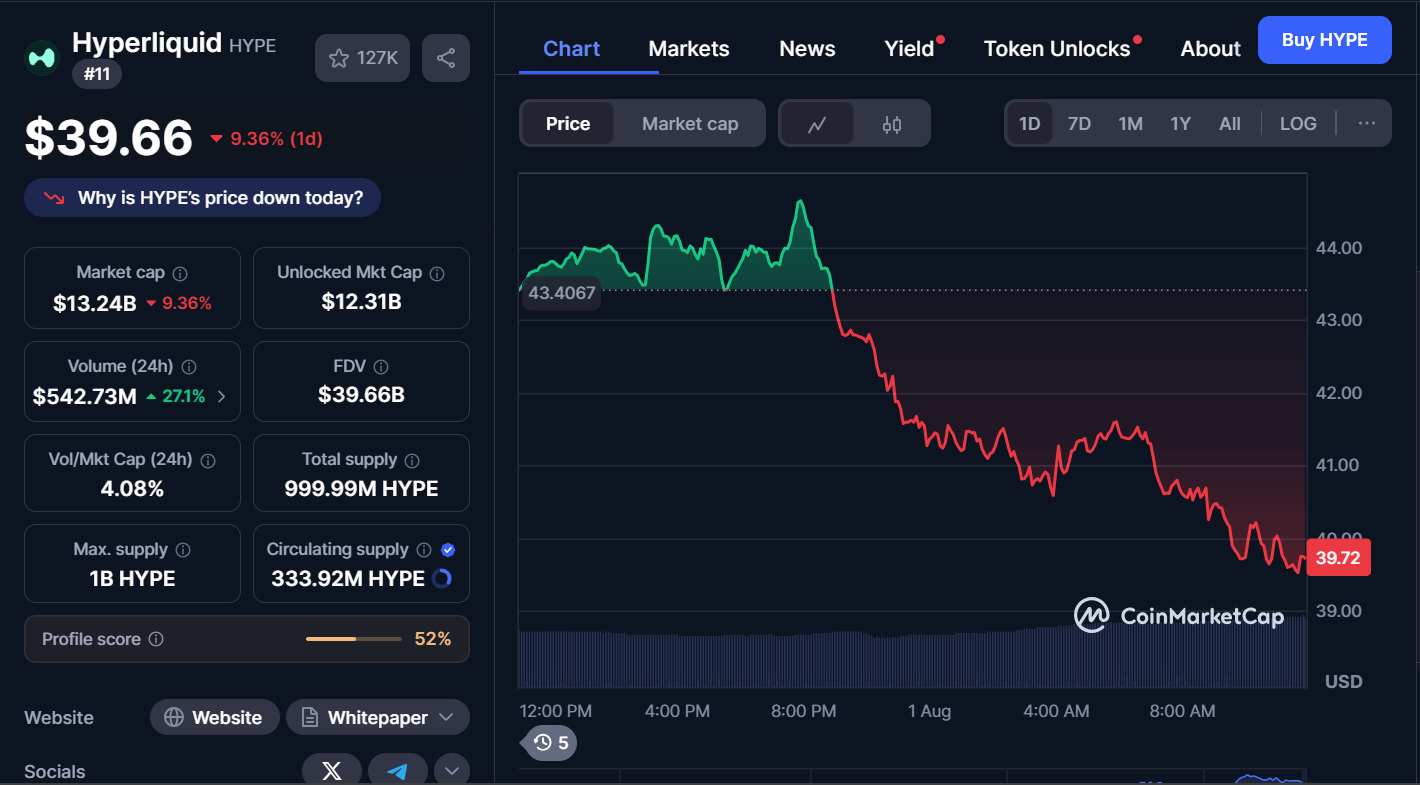Click the Unlocked Mkt Cap info icon
Image resolution: width=1420 pixels, height=785 pixels.
(437, 273)
